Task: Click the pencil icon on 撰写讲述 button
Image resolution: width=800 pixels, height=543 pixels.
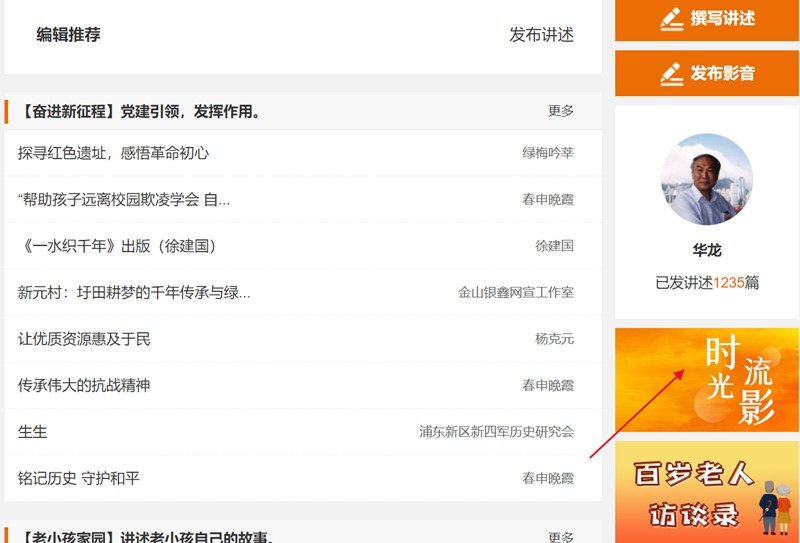Action: 672,19
